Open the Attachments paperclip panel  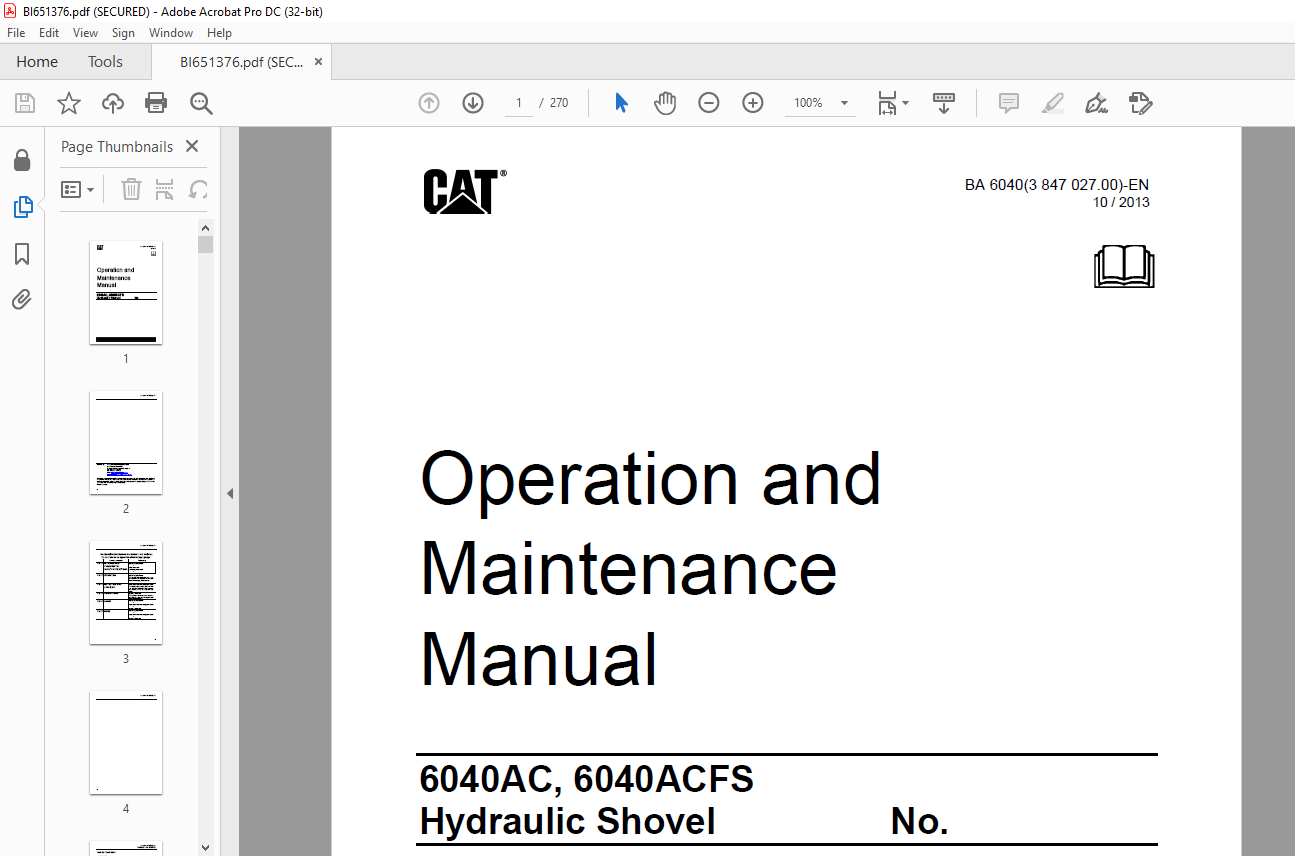[x=22, y=300]
